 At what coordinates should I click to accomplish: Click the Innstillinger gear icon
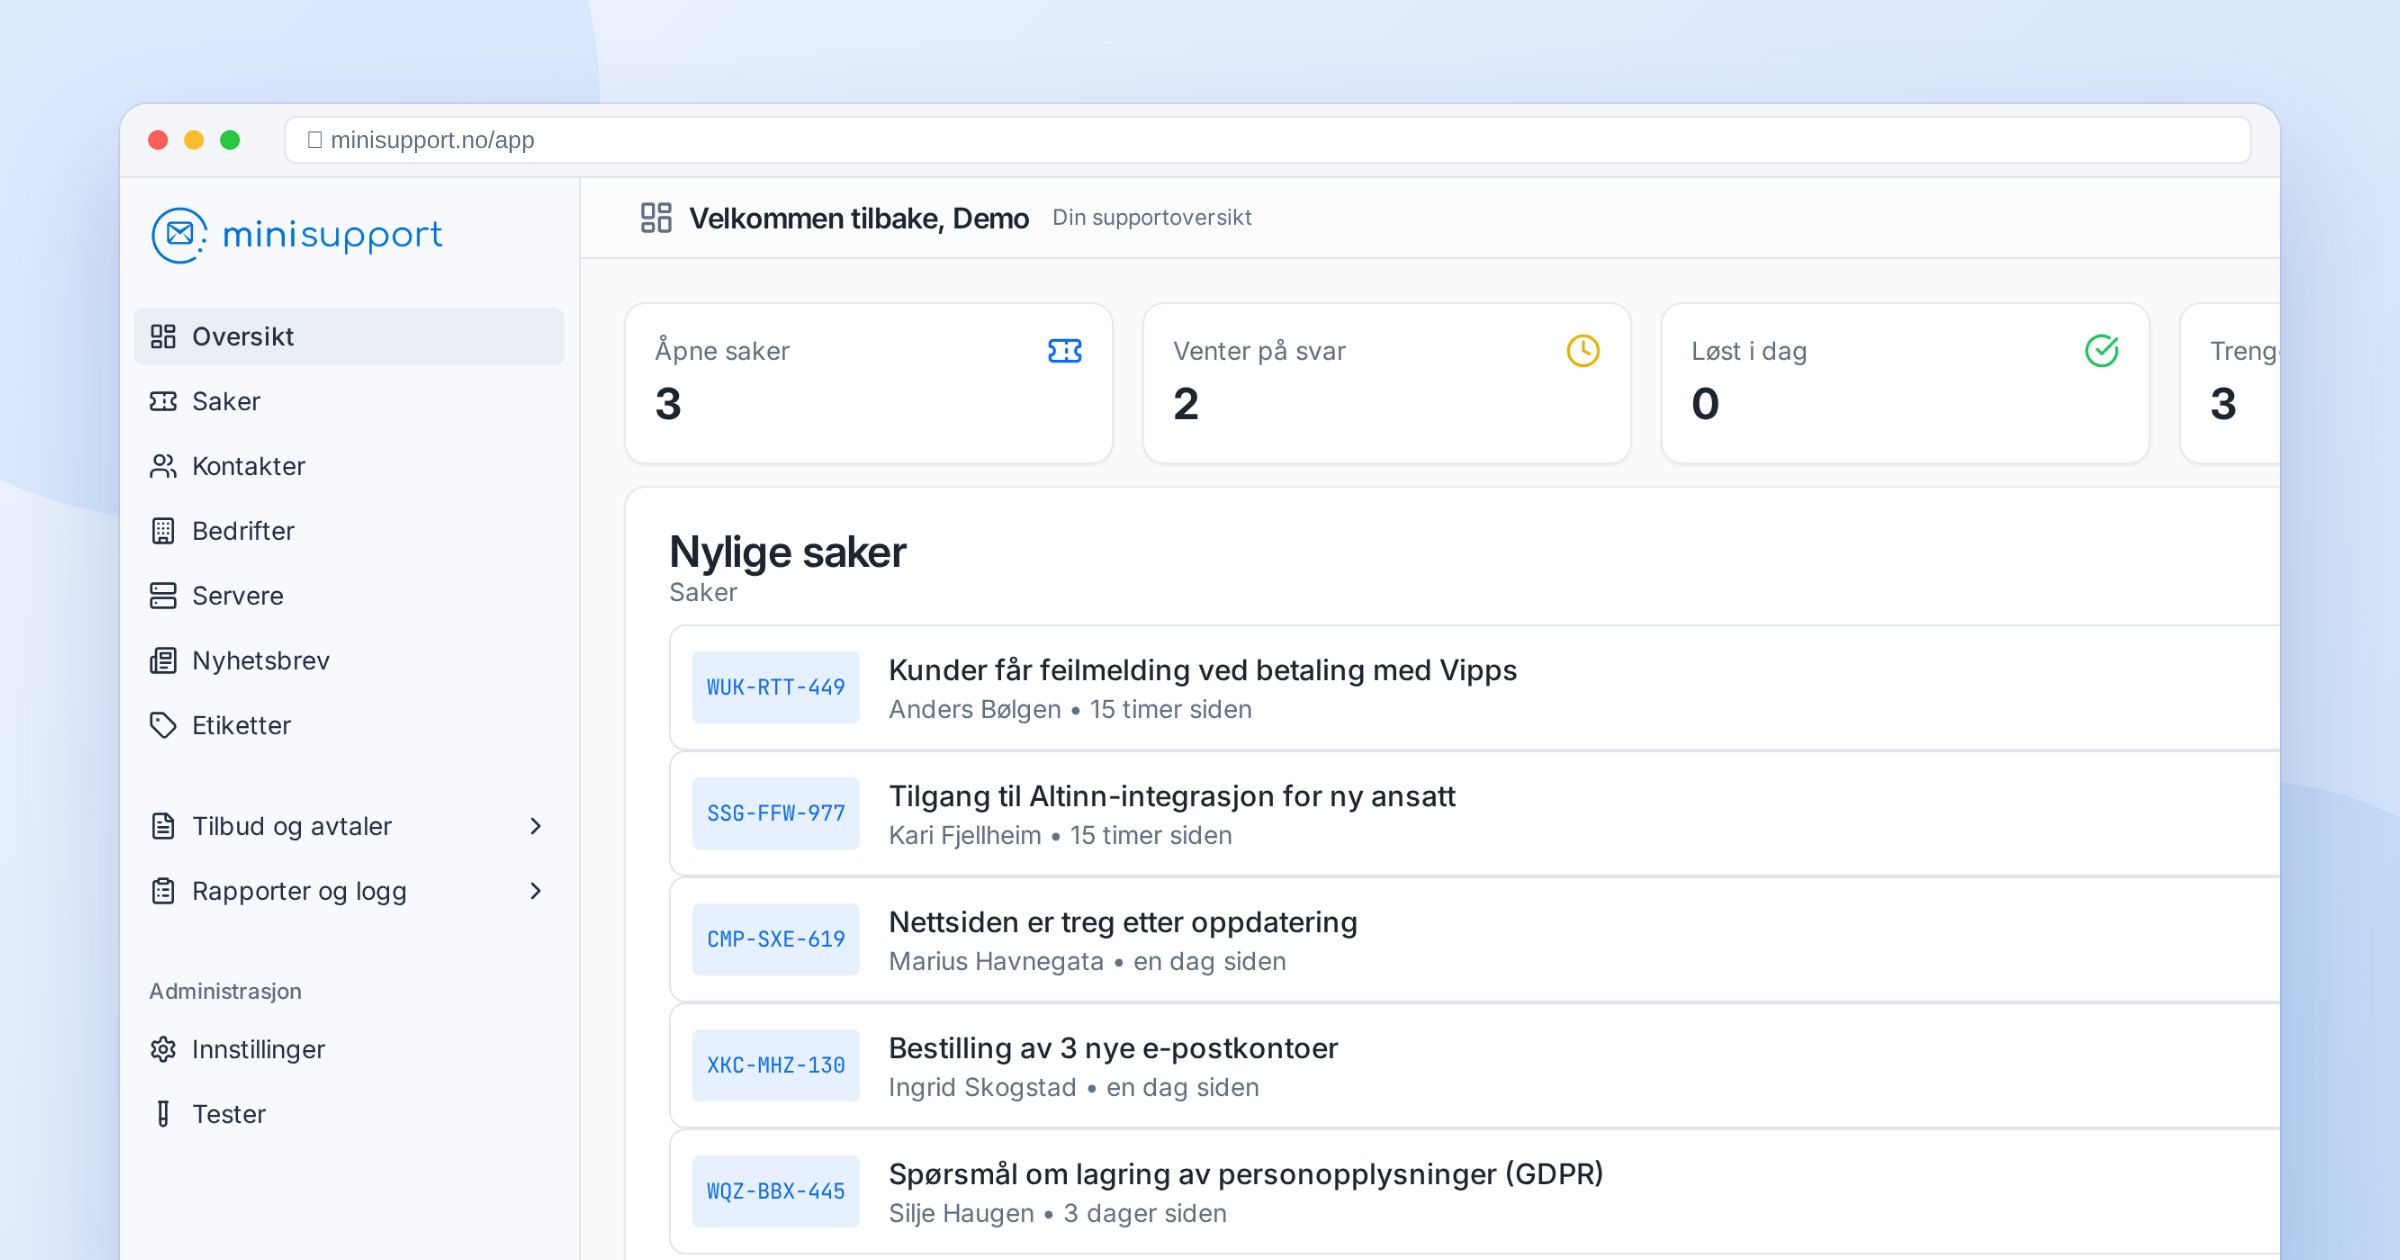point(163,1050)
